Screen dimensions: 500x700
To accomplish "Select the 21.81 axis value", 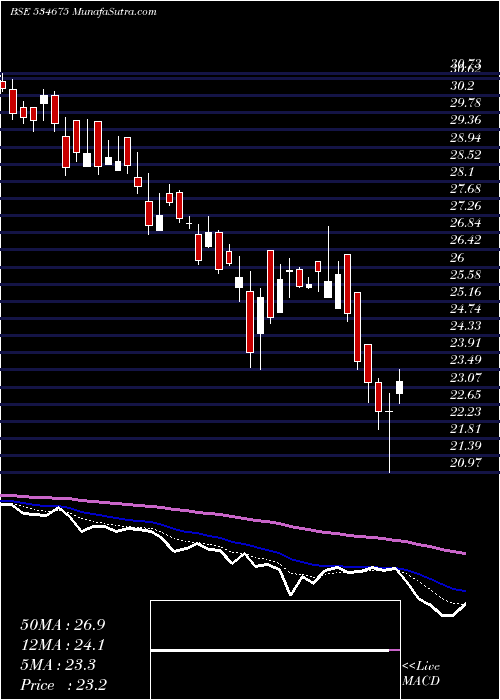I will (x=465, y=429).
